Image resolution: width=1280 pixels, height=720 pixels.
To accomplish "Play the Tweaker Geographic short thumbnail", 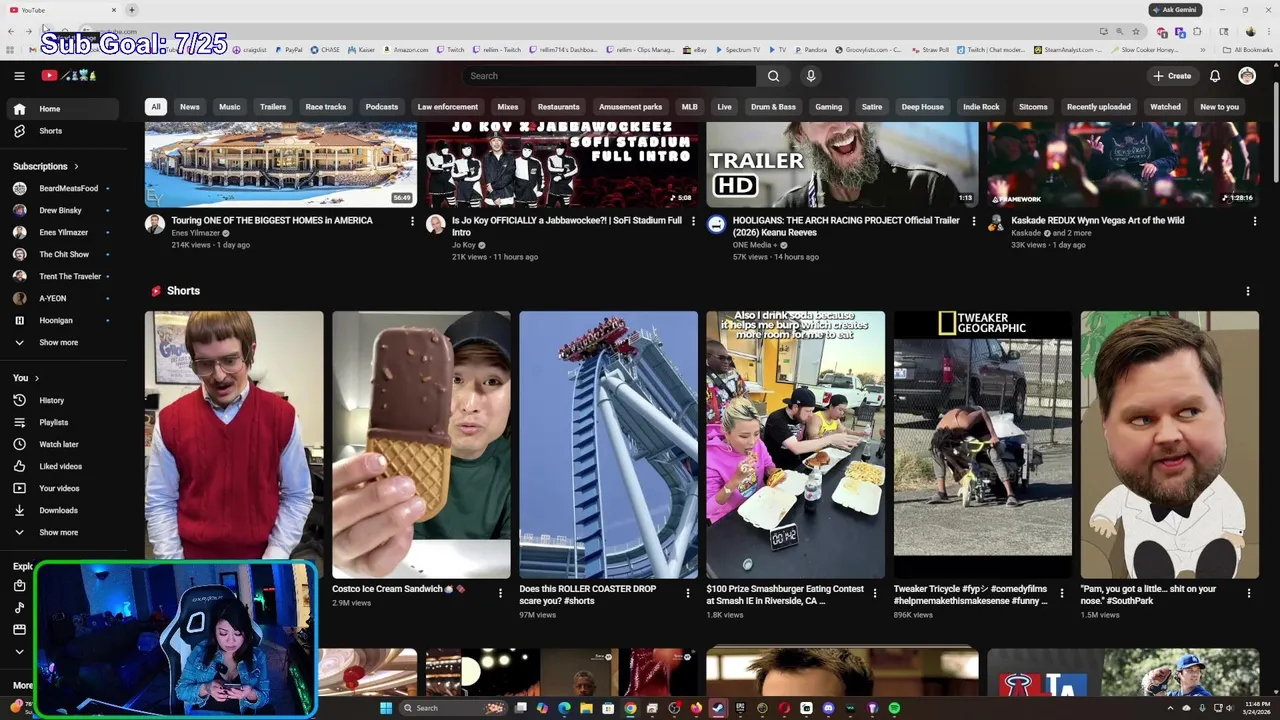I will (x=982, y=444).
